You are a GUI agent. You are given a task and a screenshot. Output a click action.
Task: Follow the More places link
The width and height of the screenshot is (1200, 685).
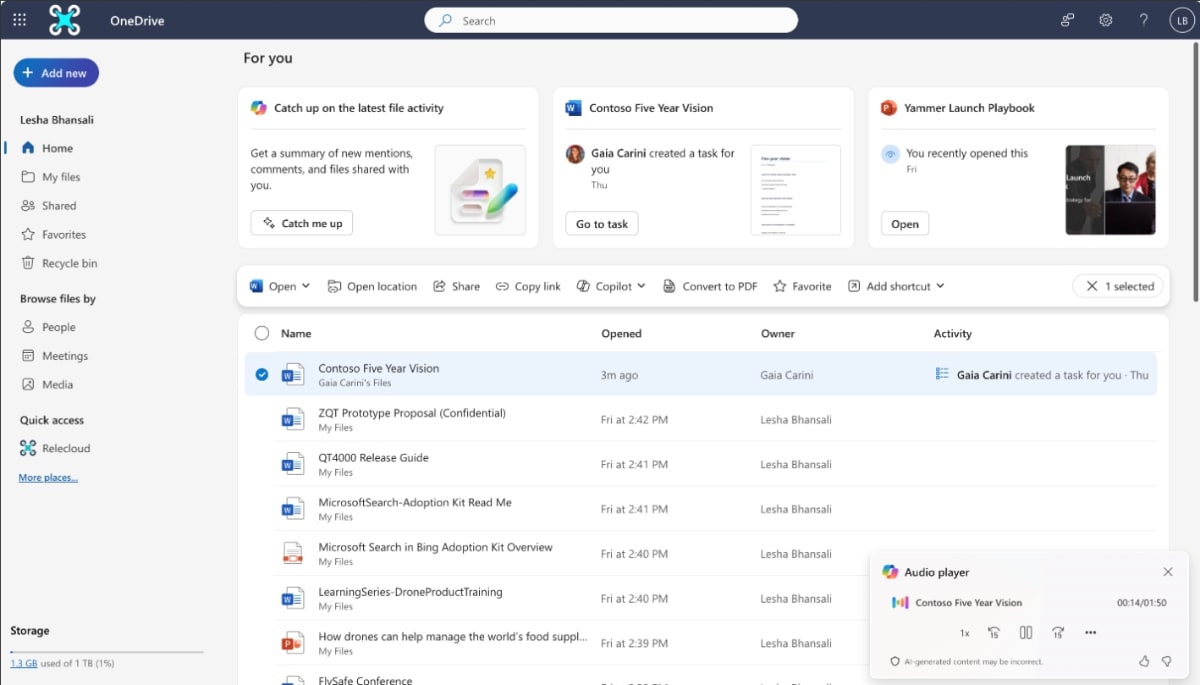(48, 478)
